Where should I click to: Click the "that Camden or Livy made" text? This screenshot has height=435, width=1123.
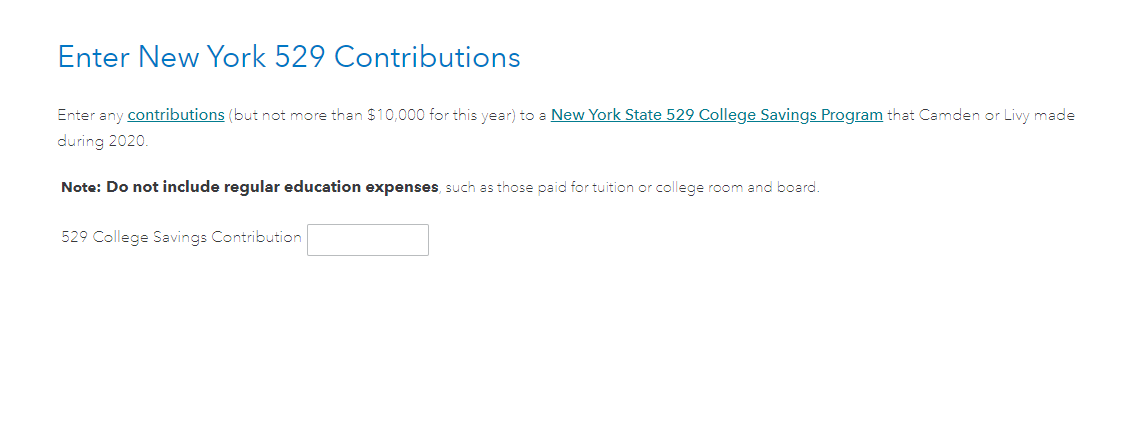(981, 115)
